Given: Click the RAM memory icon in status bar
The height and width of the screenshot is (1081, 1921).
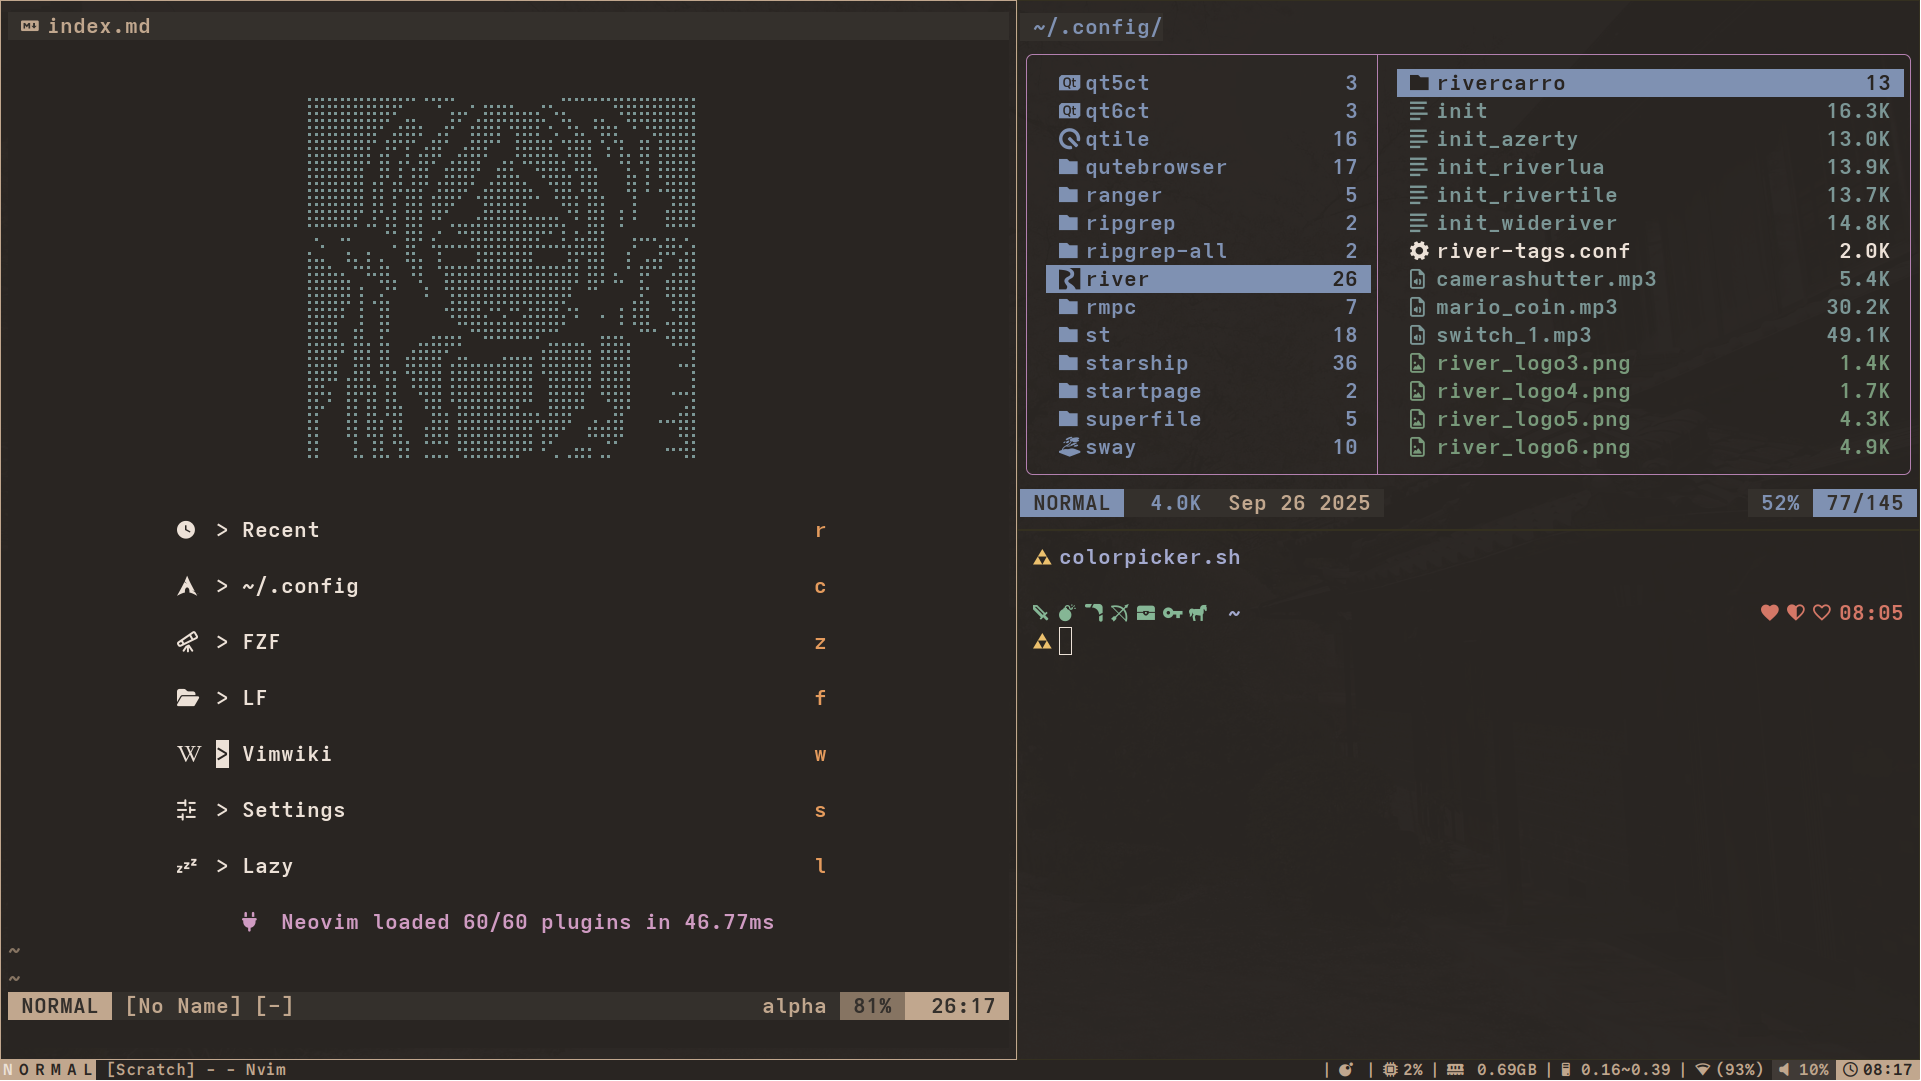Looking at the screenshot, I should (1456, 1069).
